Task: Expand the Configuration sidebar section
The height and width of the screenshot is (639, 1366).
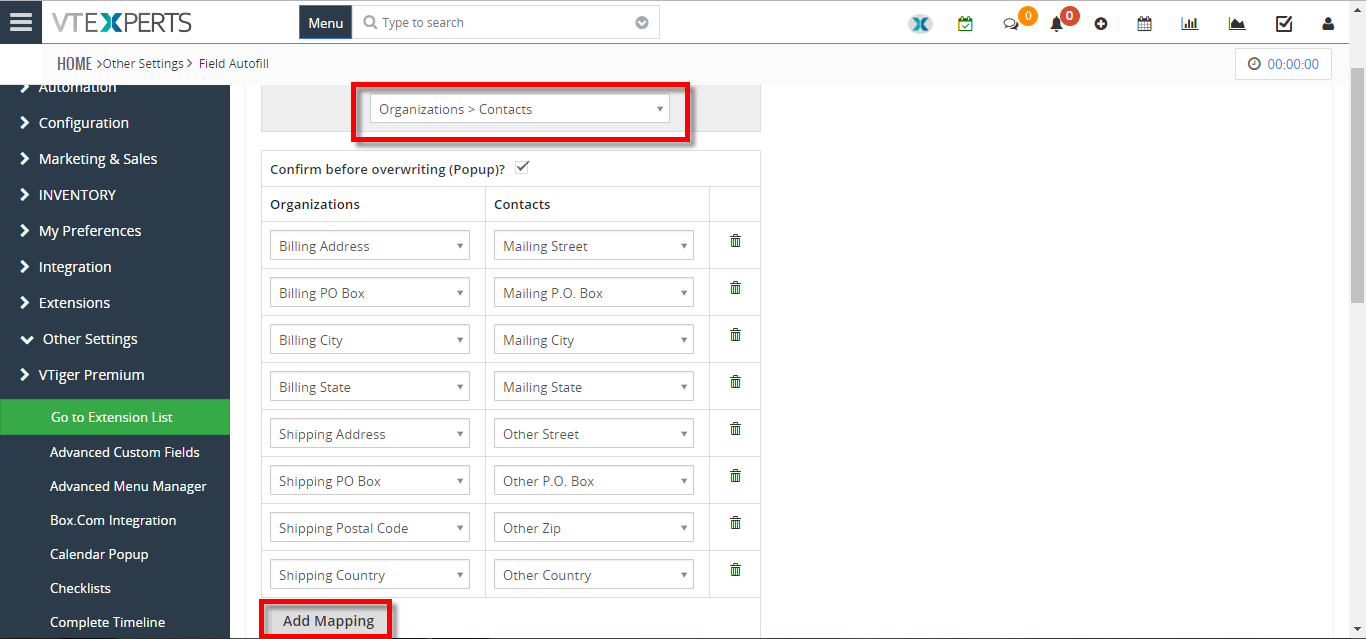Action: (x=115, y=123)
